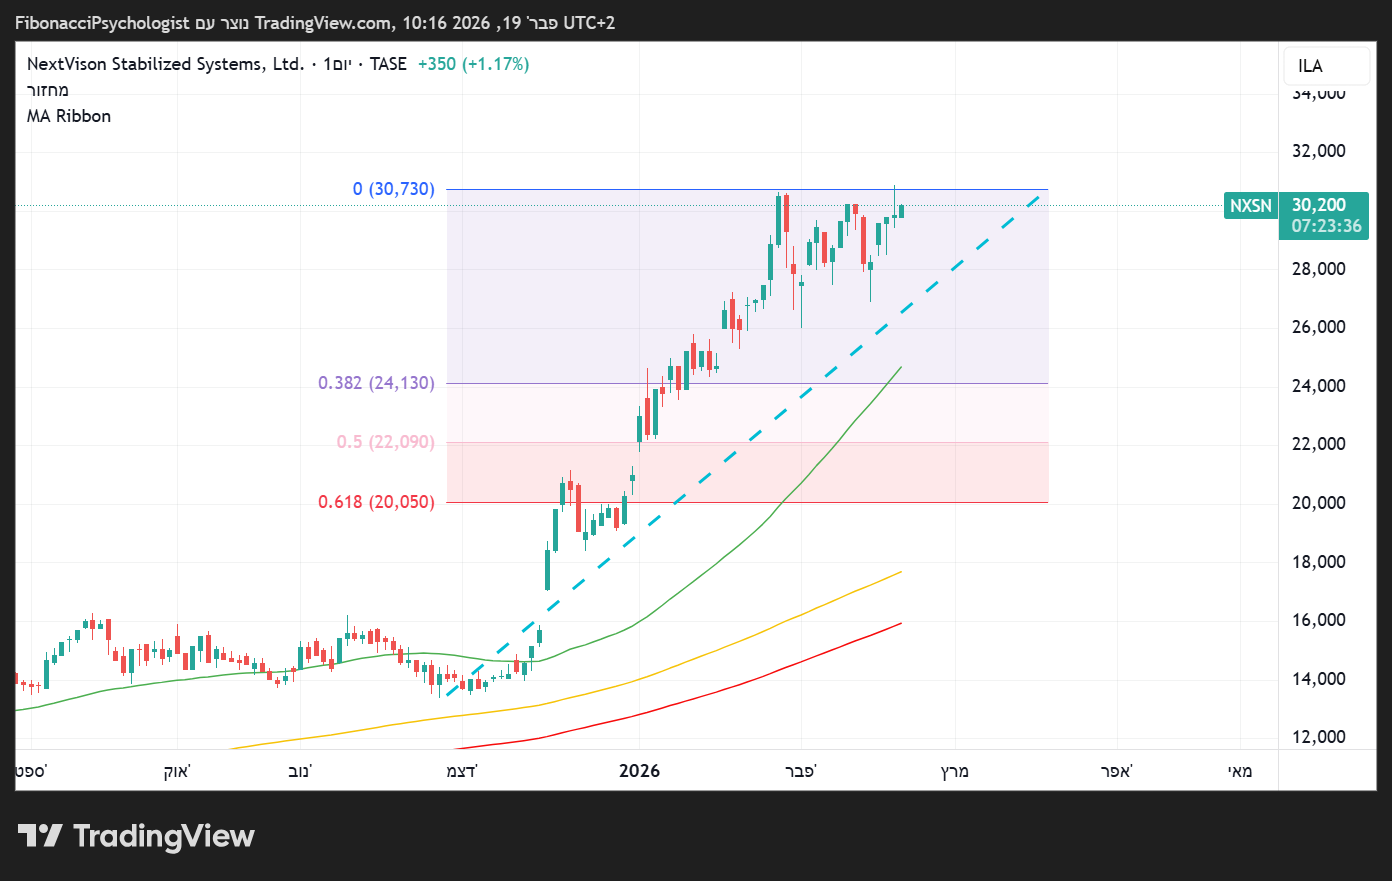Viewport: 1392px width, 881px height.
Task: Click the מרץ month label on time axis
Action: pyautogui.click(x=955, y=771)
